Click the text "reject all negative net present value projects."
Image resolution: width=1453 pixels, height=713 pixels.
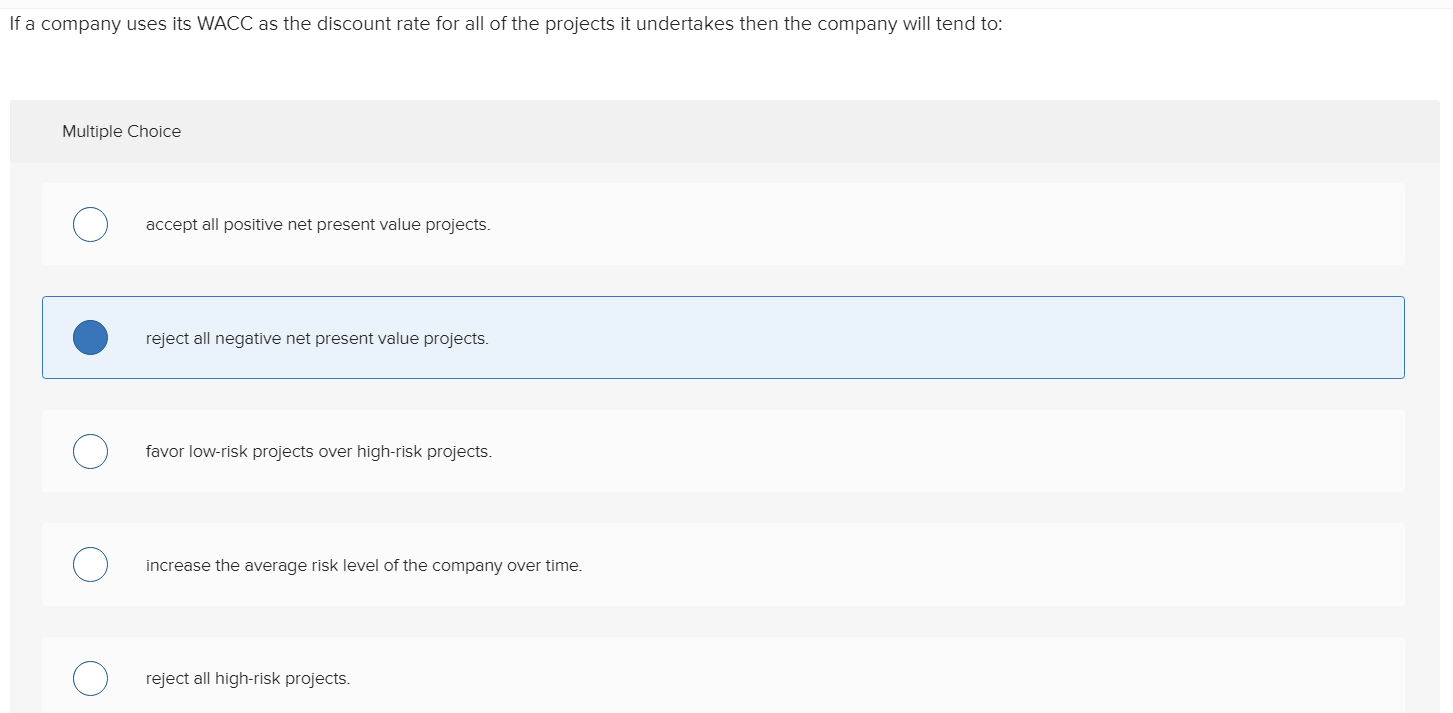(317, 339)
